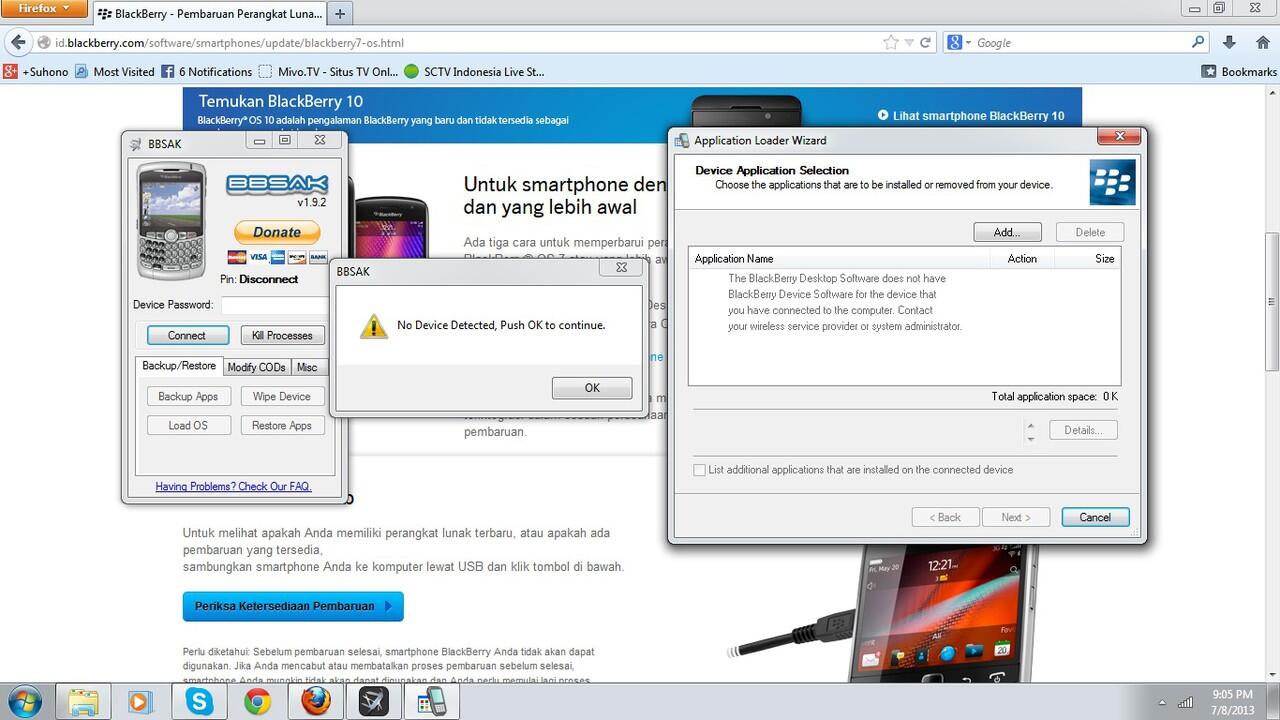Click Next in Application Loader Wizard
Image resolution: width=1280 pixels, height=720 pixels.
1016,517
